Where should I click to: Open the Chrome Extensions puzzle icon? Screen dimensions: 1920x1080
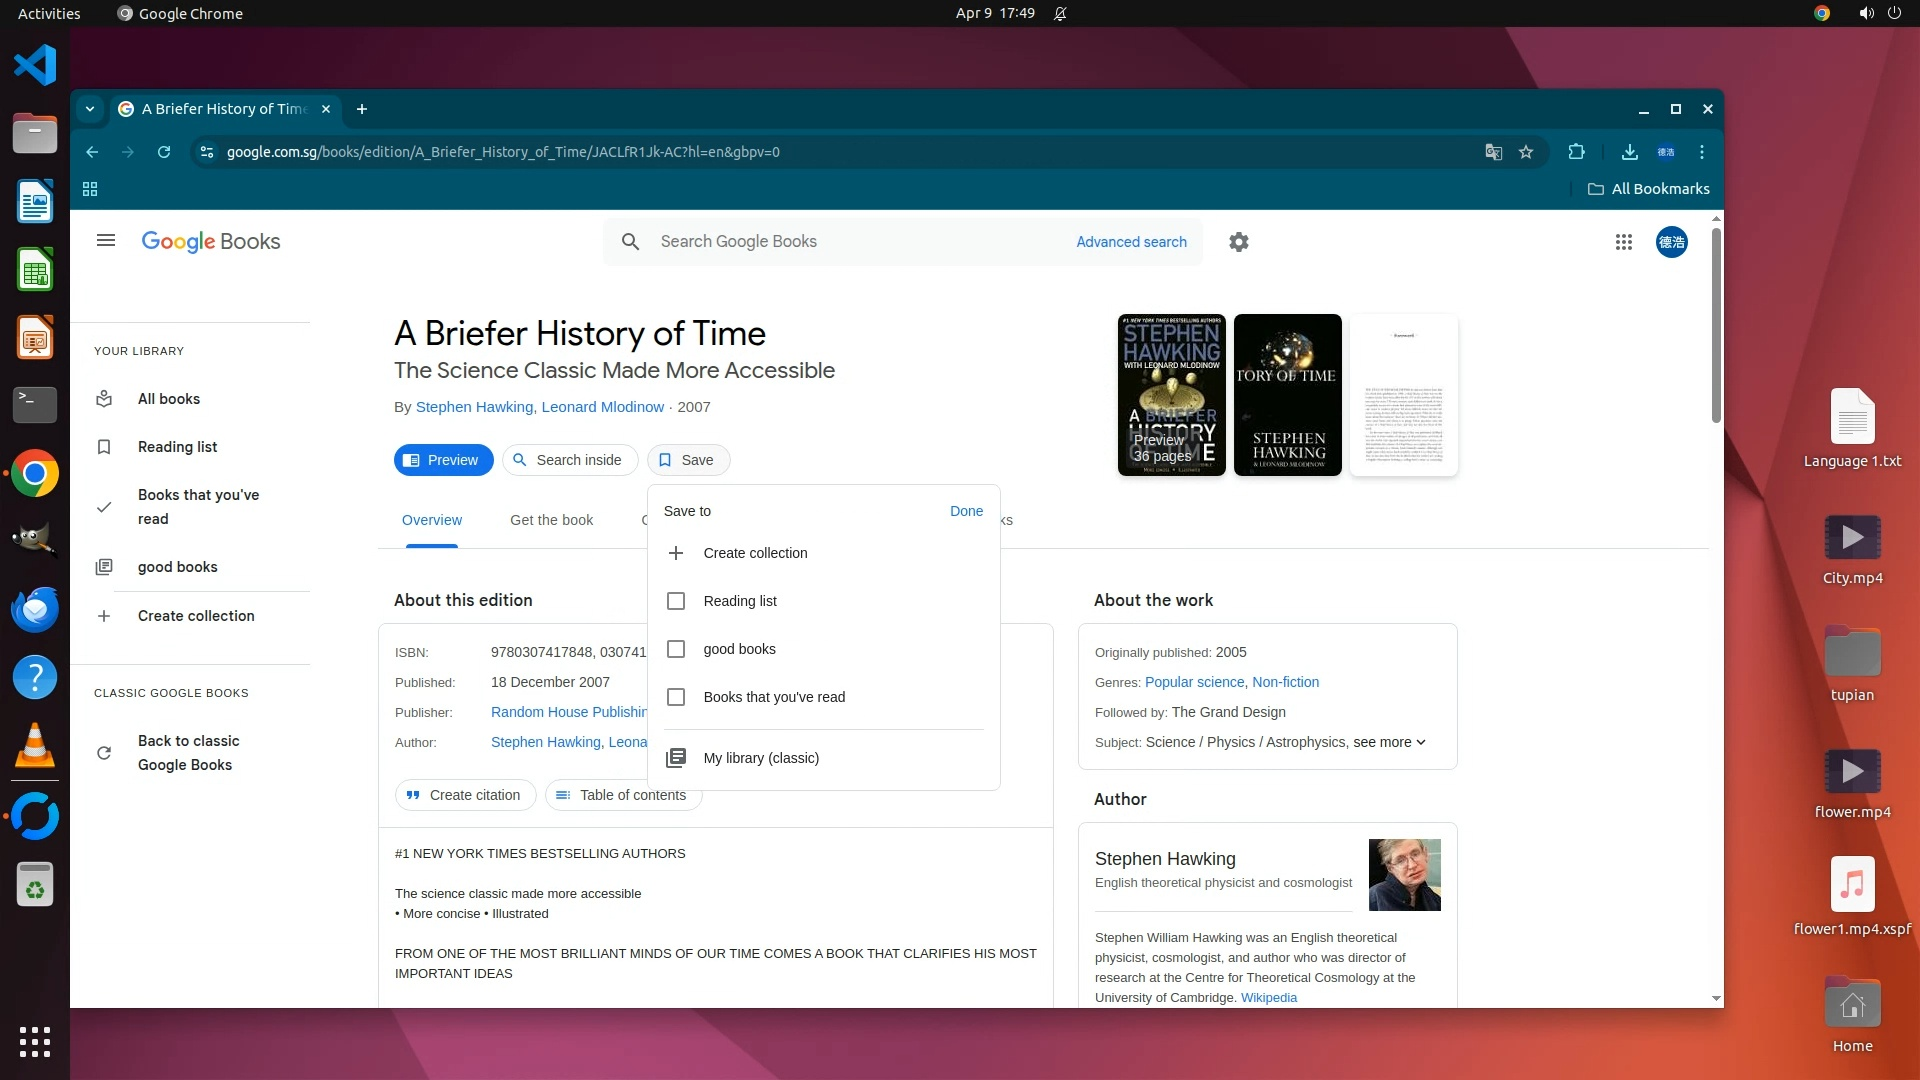coord(1576,152)
